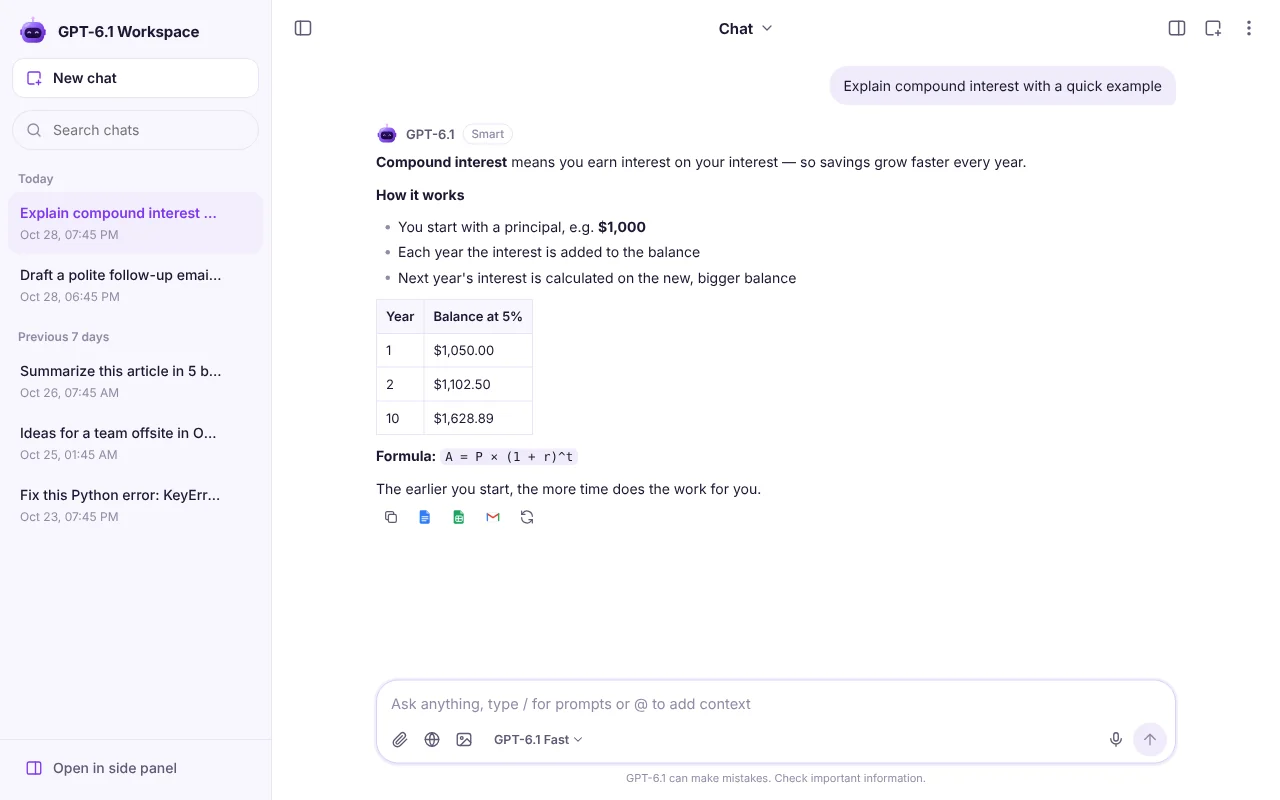Export the response to Google Docs icon
The width and height of the screenshot is (1280, 800).
425,517
